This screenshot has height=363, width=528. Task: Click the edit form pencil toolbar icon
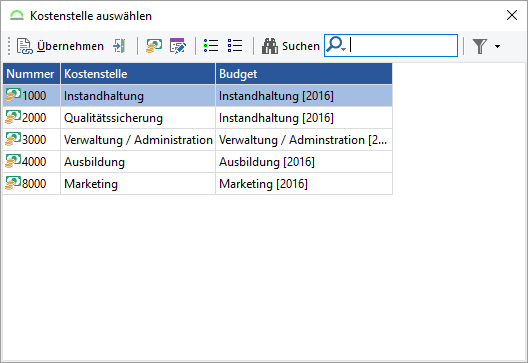click(x=177, y=46)
